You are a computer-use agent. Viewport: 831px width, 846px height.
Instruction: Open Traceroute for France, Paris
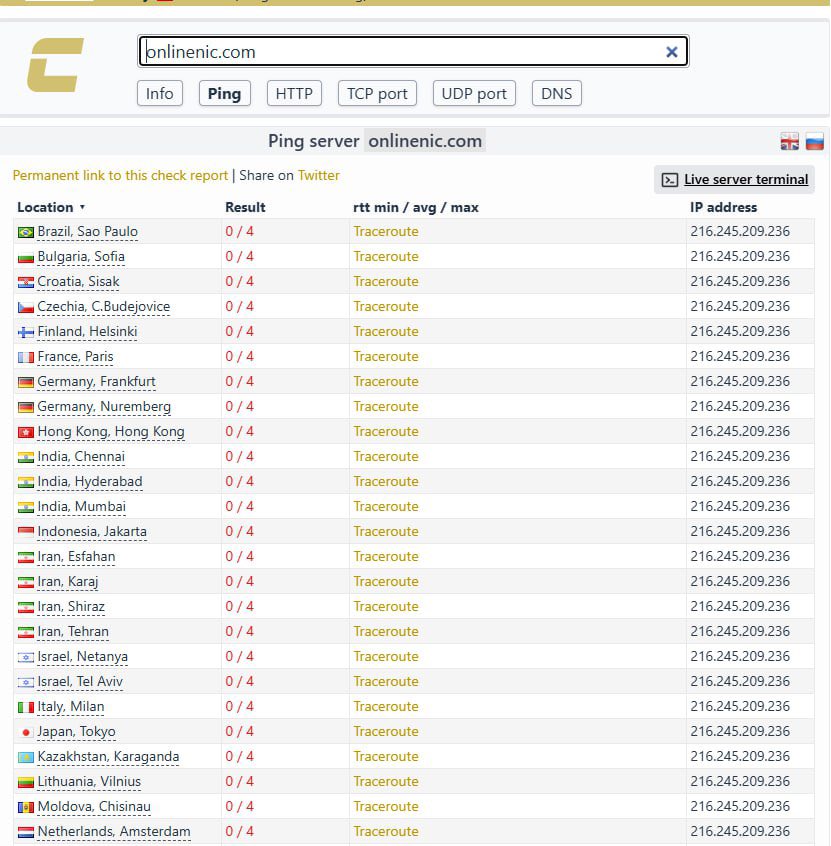[x=386, y=357]
